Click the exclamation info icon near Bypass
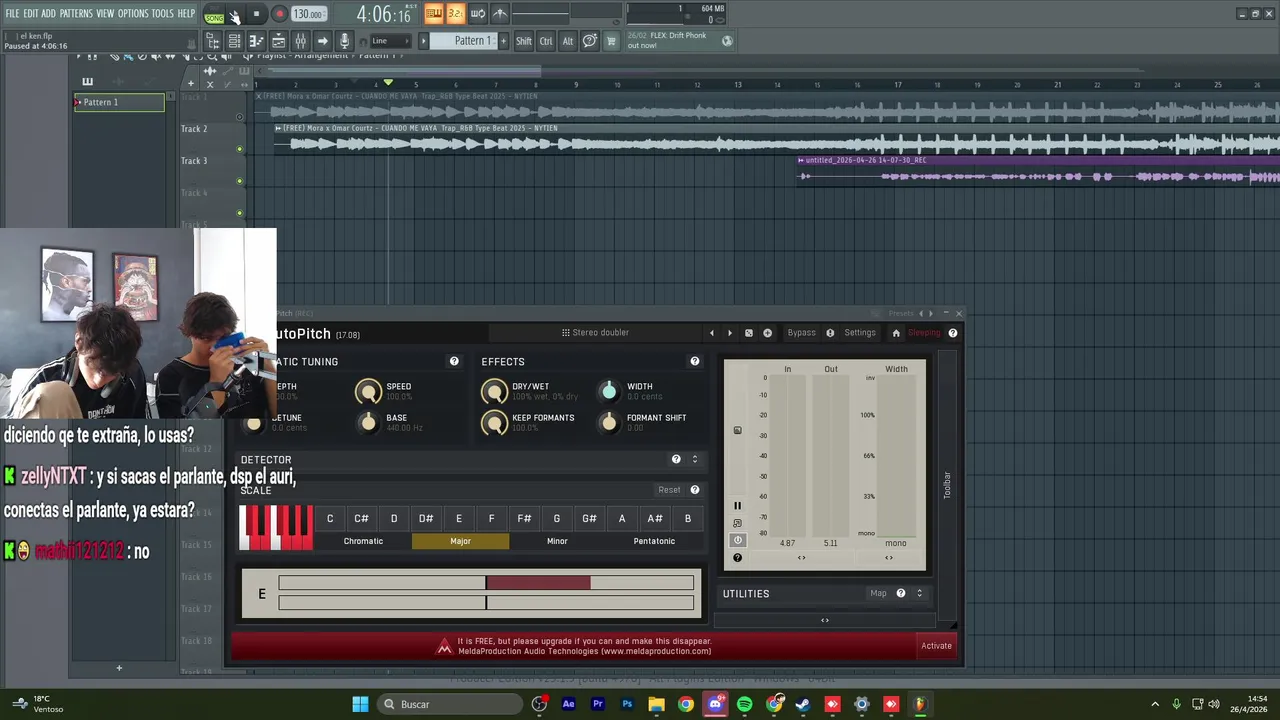This screenshot has width=1280, height=720. coord(830,333)
